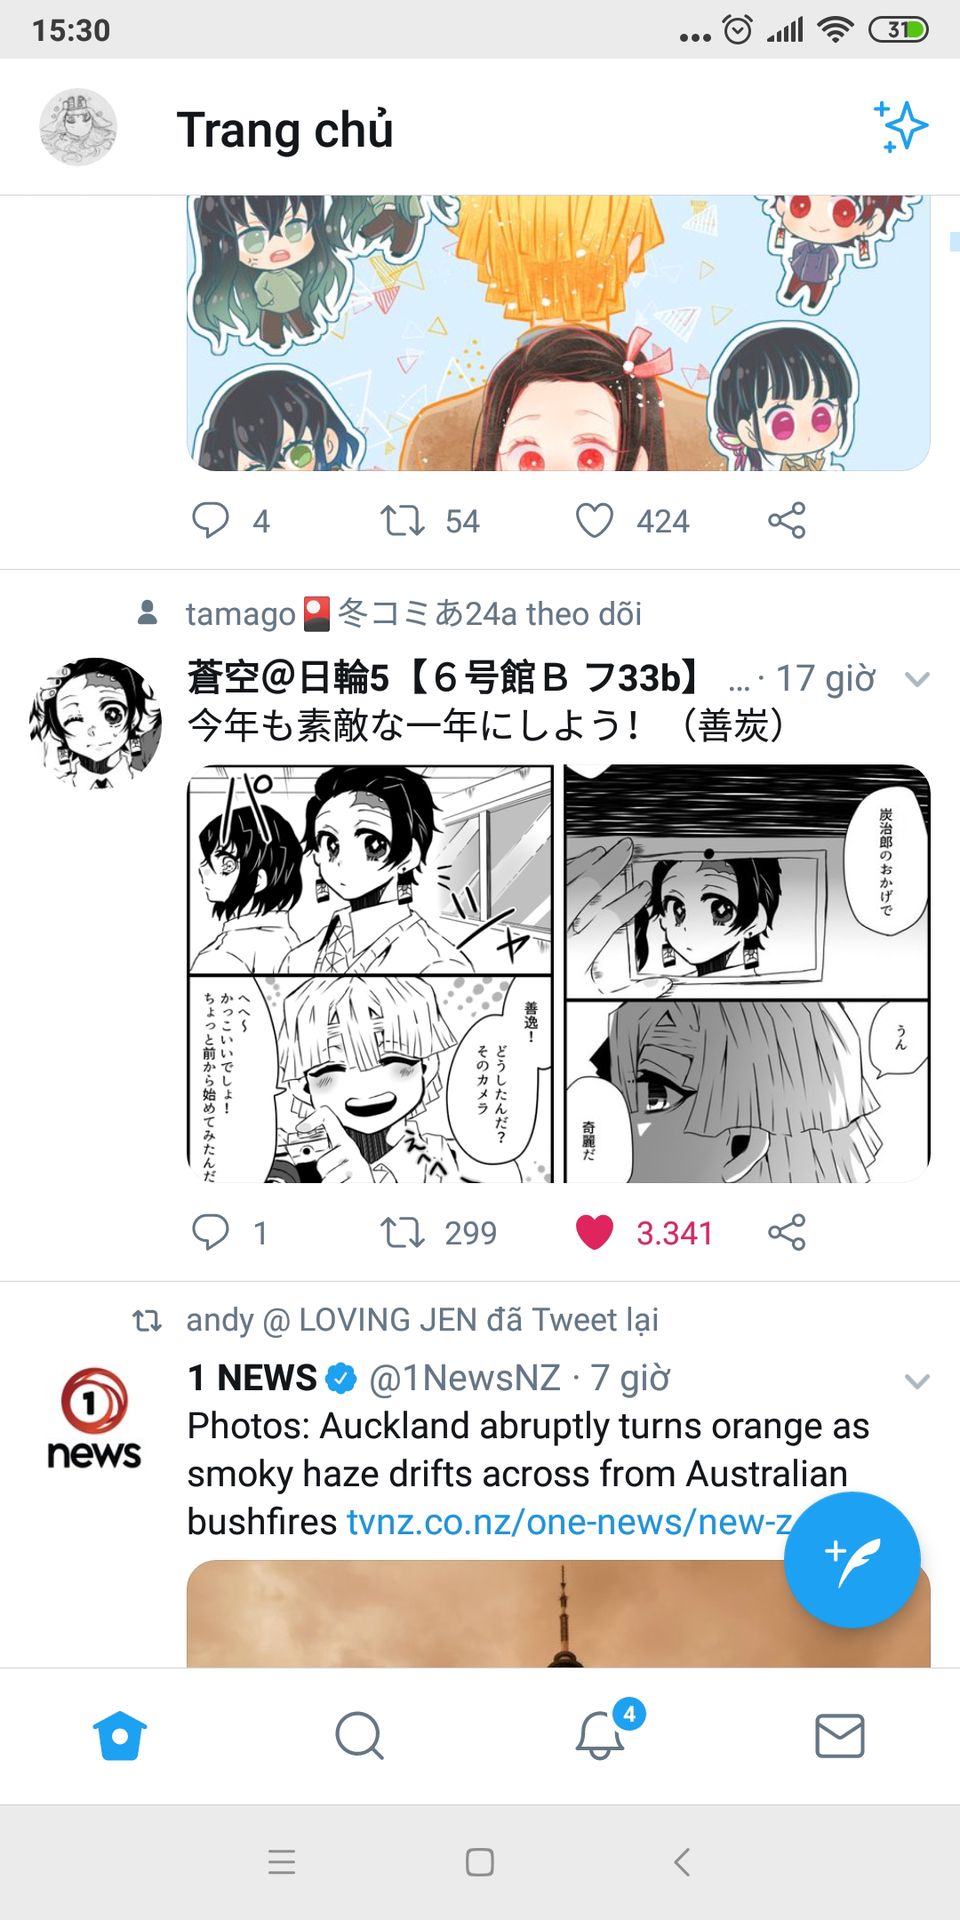Expand options chevron on the 17 giờ tweet
960x1920 pixels.
click(917, 679)
